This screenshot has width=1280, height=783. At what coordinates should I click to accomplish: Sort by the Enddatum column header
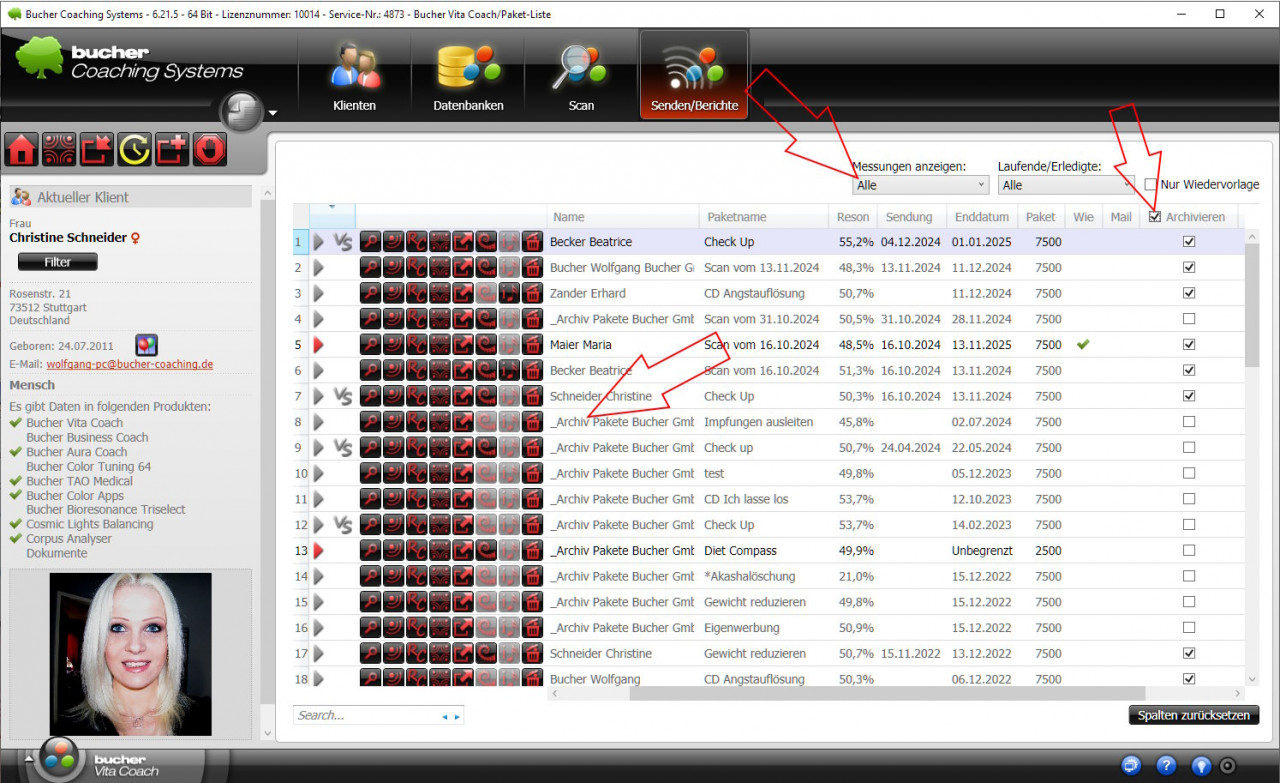(982, 217)
